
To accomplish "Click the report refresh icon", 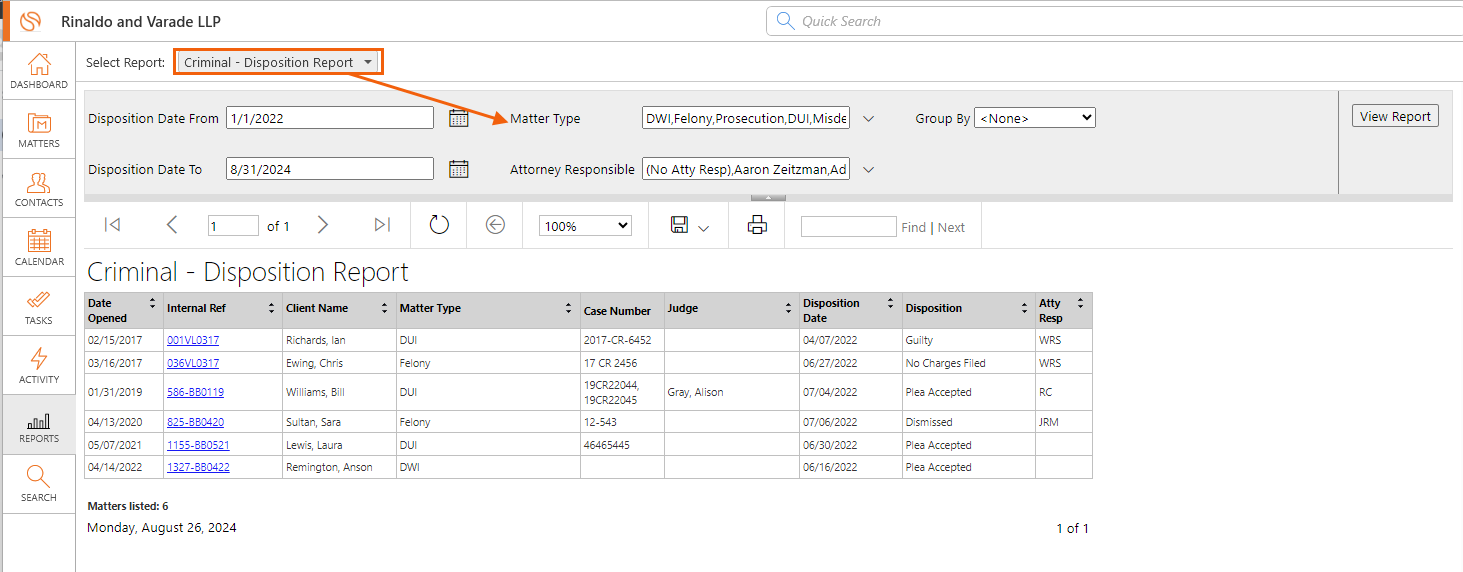I will [439, 225].
